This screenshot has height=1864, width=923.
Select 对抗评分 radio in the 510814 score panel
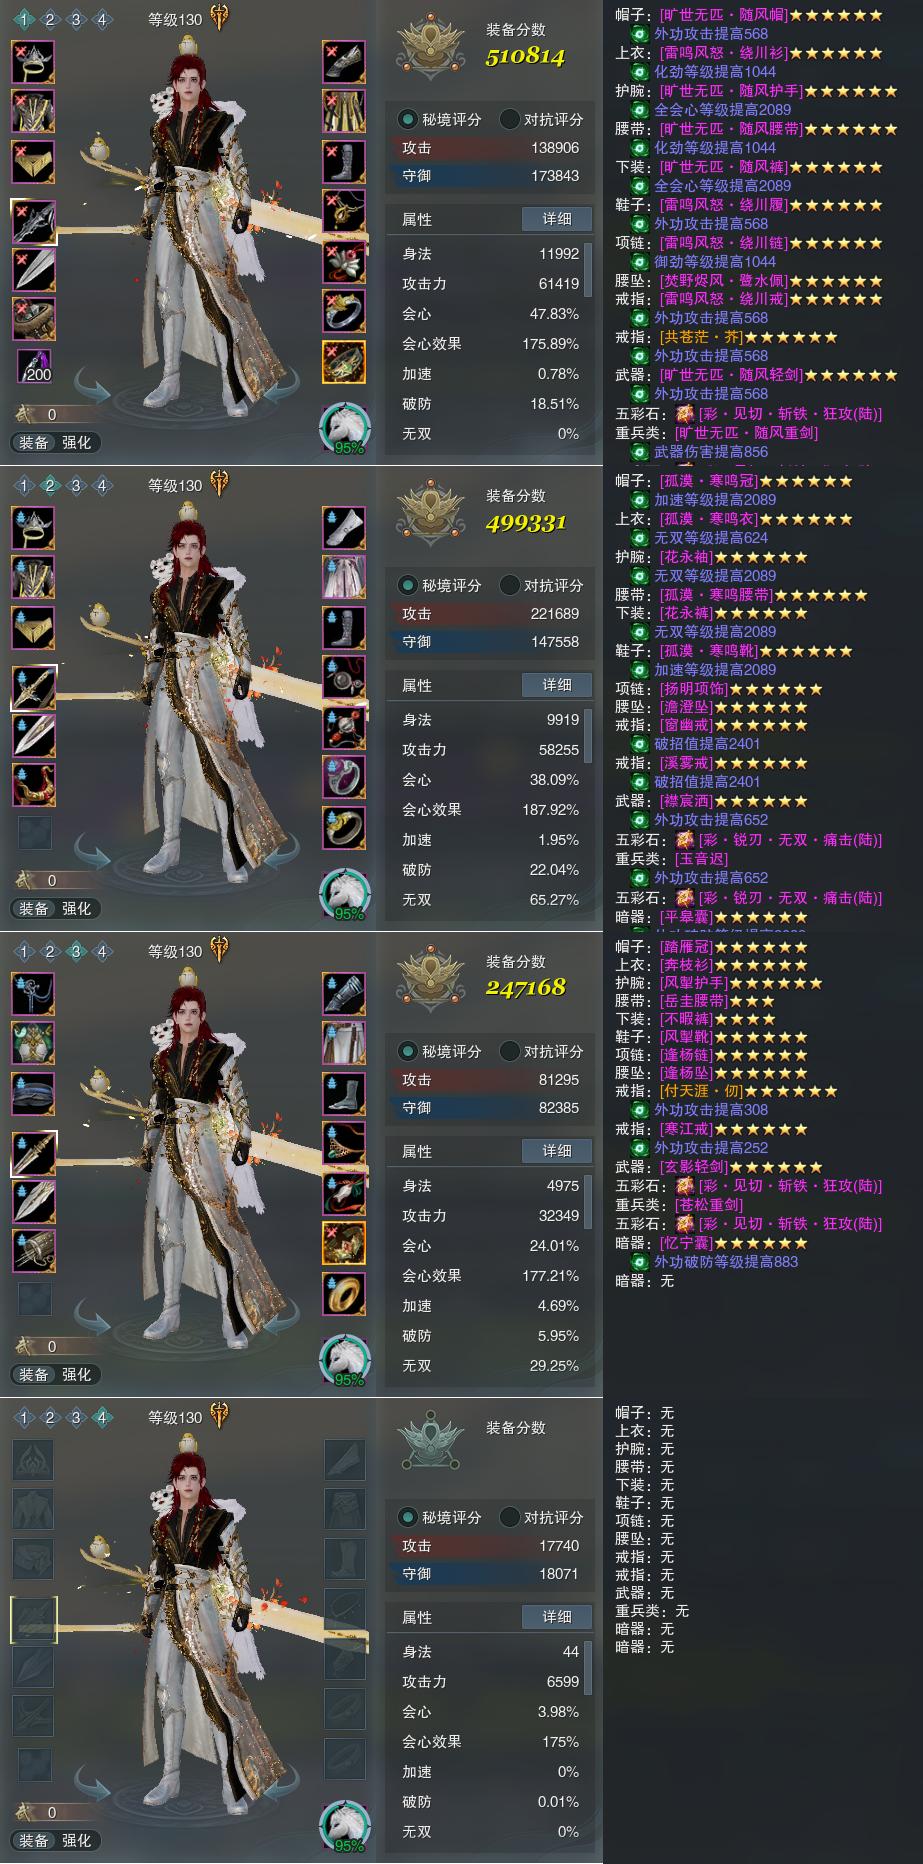541,119
